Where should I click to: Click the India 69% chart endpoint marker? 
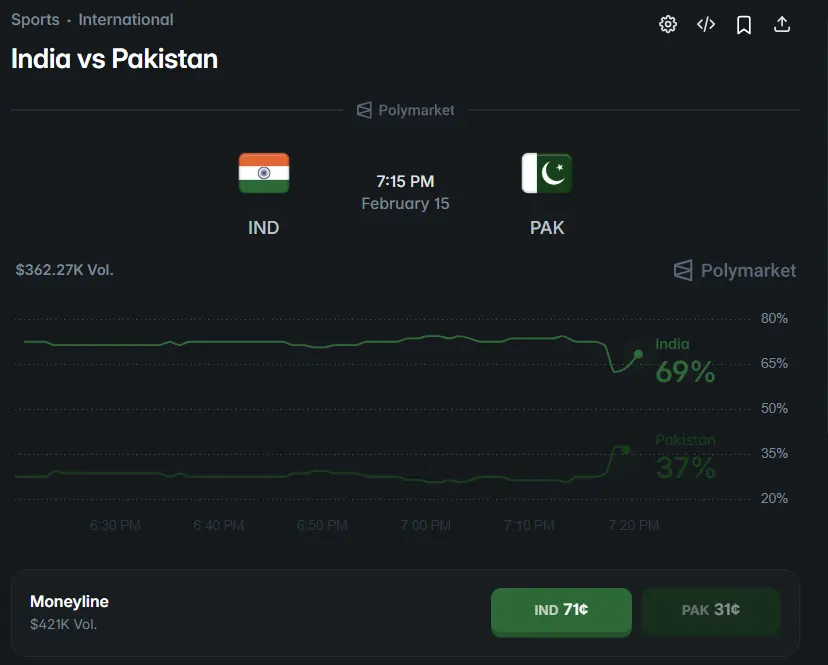coord(638,354)
